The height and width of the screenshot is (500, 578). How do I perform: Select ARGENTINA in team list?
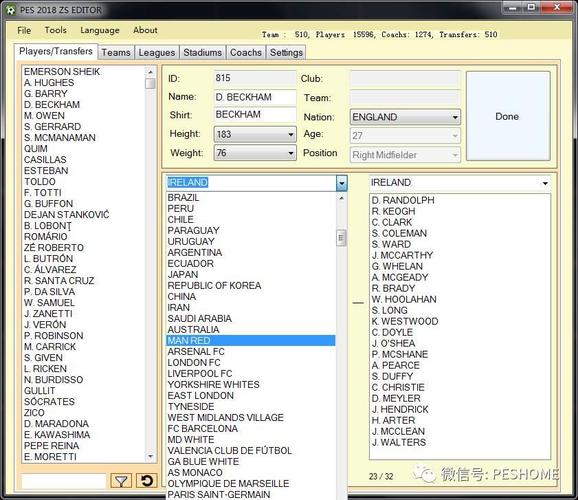[x=251, y=253]
